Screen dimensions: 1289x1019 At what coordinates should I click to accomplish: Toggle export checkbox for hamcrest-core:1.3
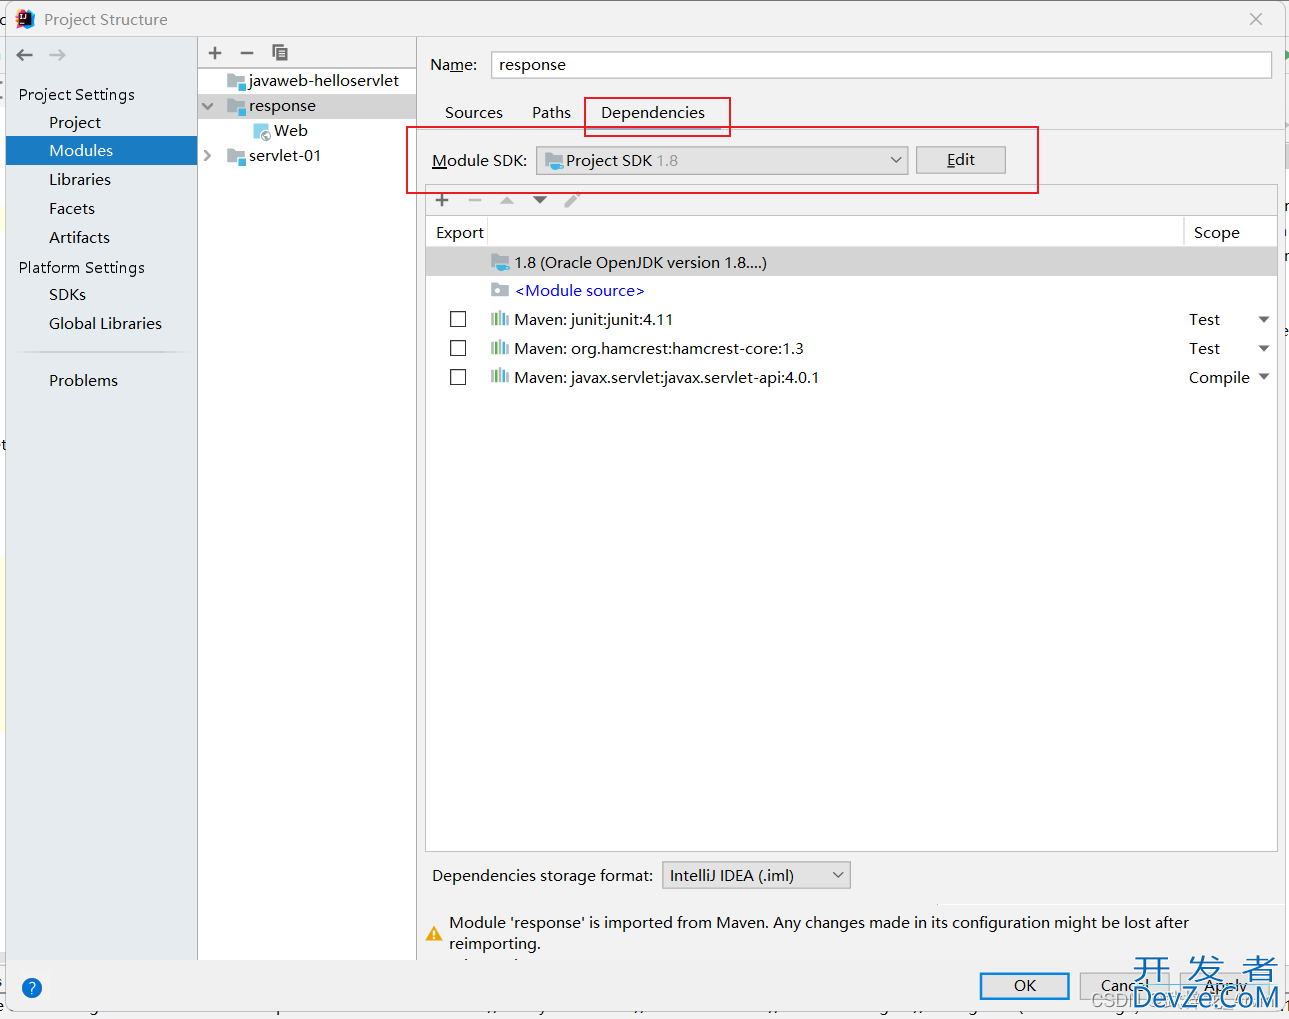pos(458,348)
